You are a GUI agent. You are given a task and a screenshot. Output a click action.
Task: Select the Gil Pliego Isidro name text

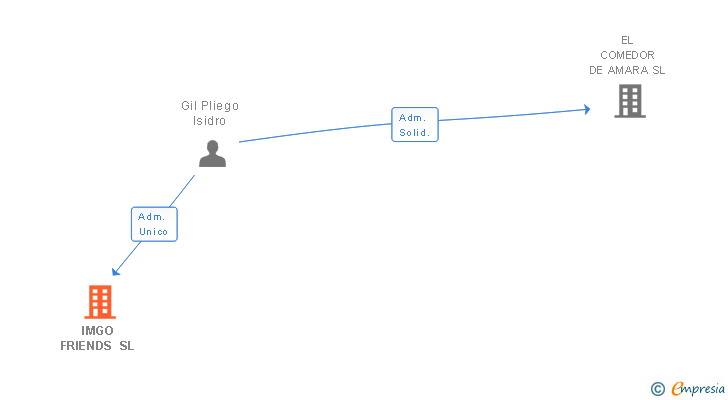pyautogui.click(x=210, y=113)
